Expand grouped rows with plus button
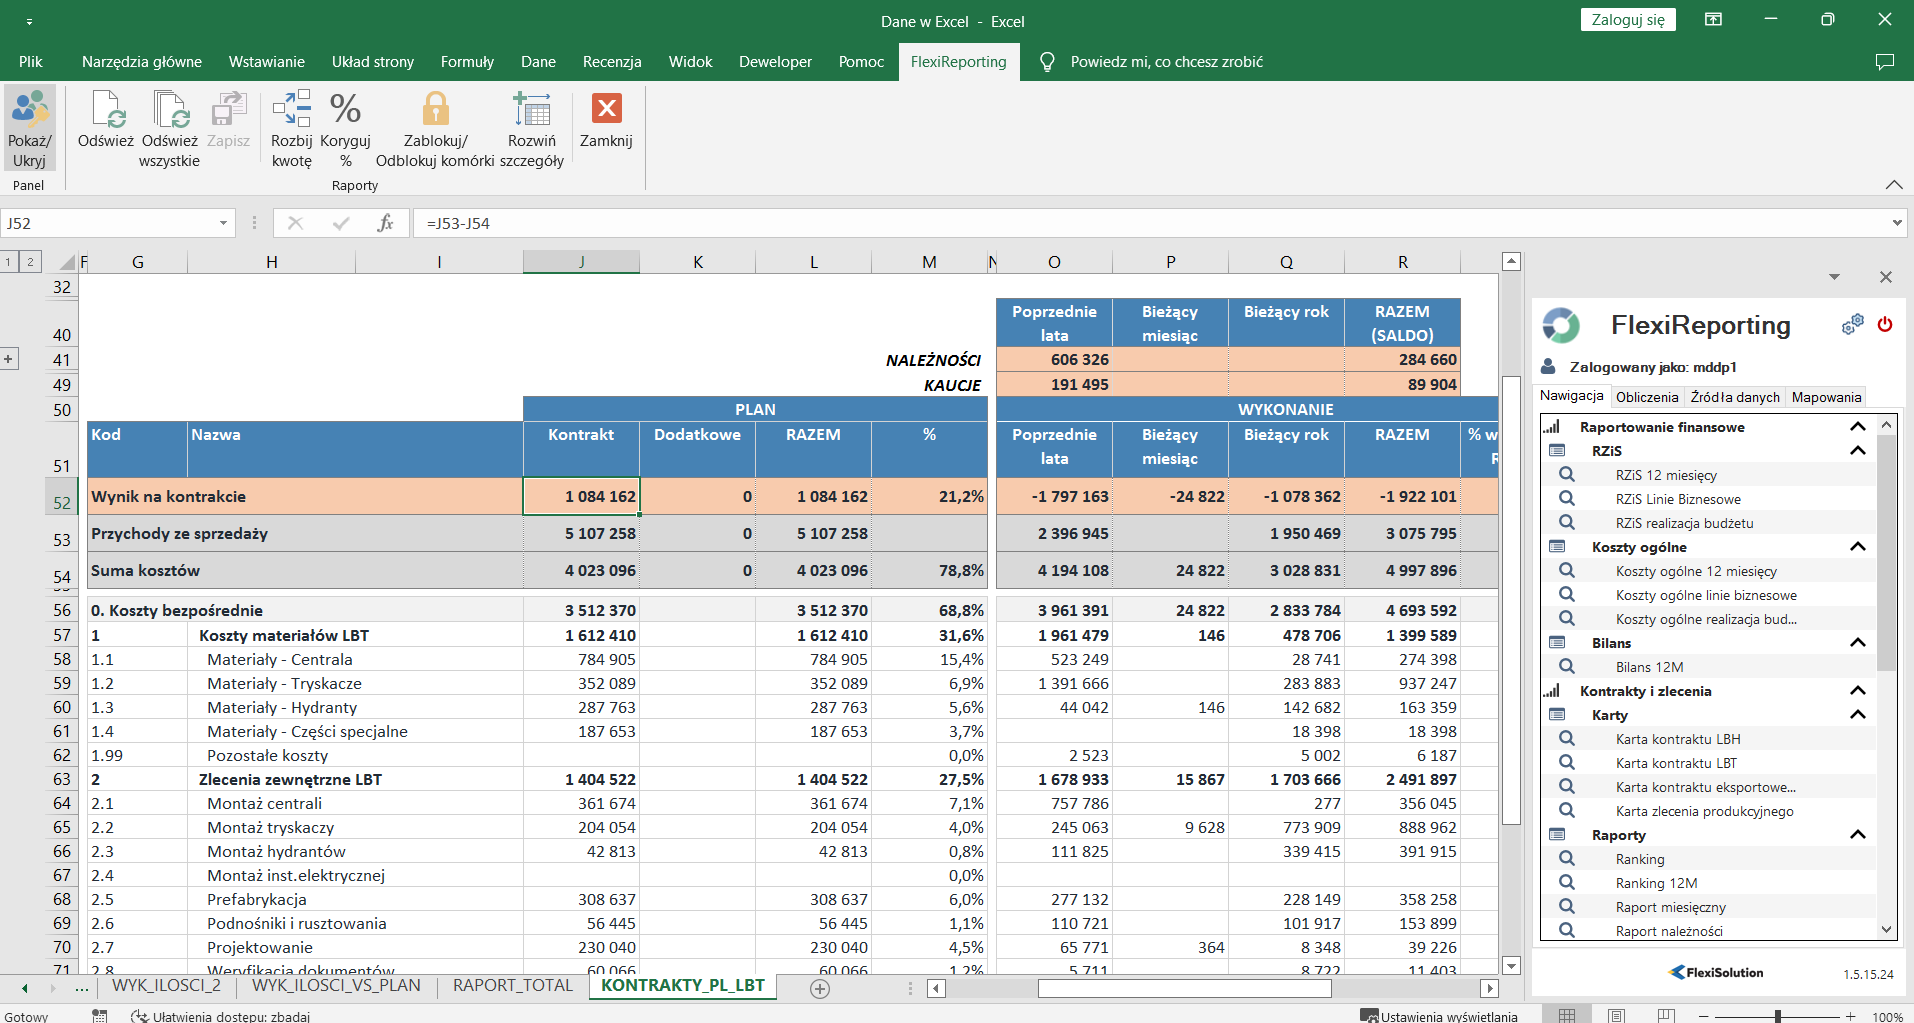The width and height of the screenshot is (1914, 1023). 9,359
